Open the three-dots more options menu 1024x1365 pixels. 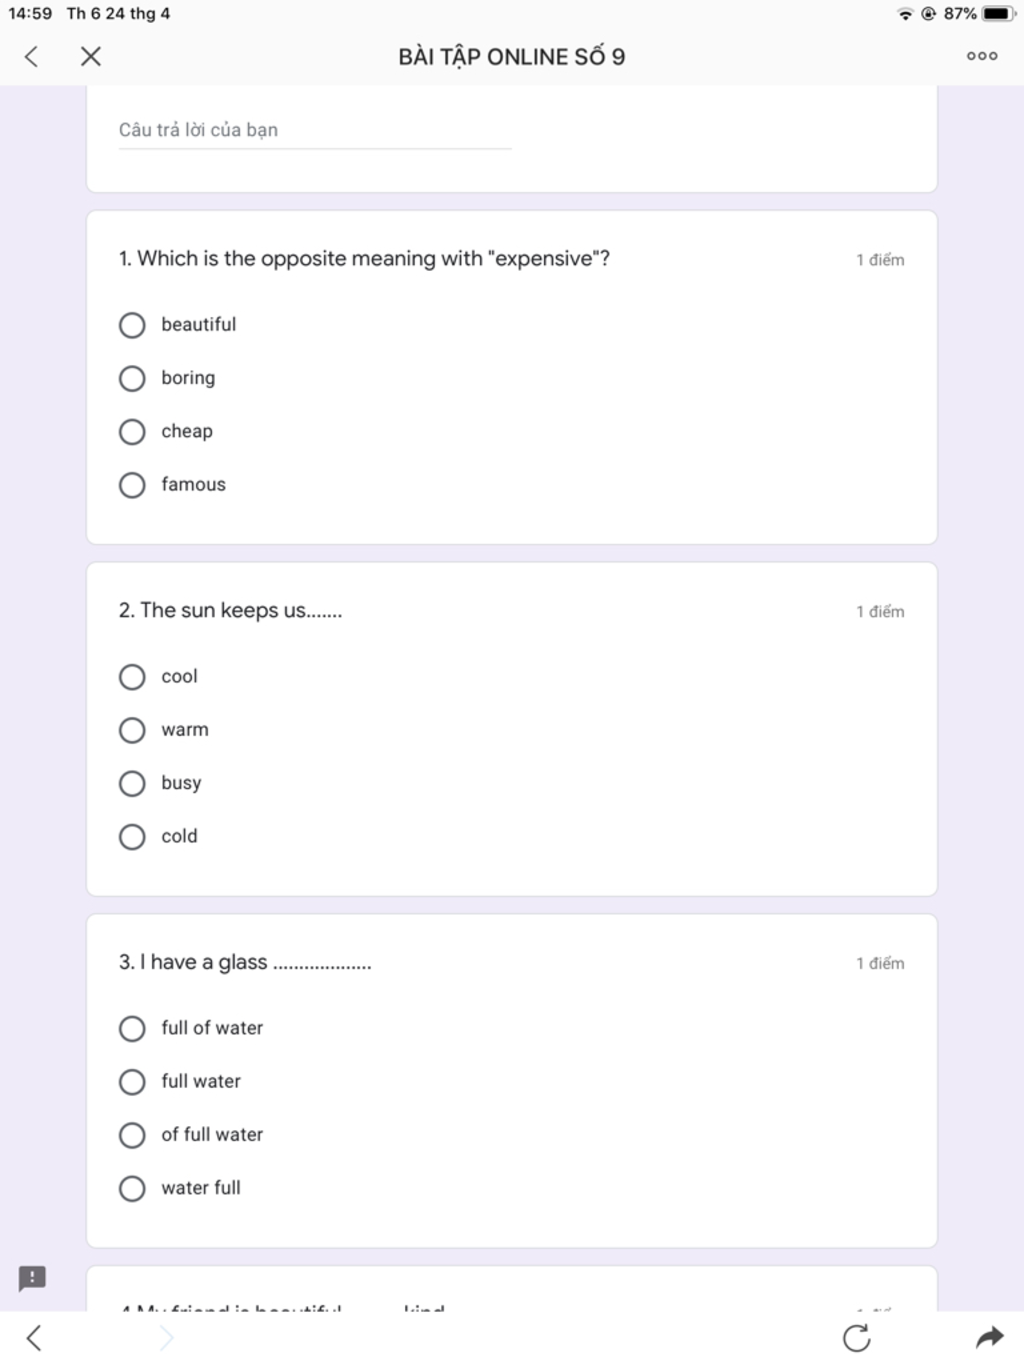[981, 57]
